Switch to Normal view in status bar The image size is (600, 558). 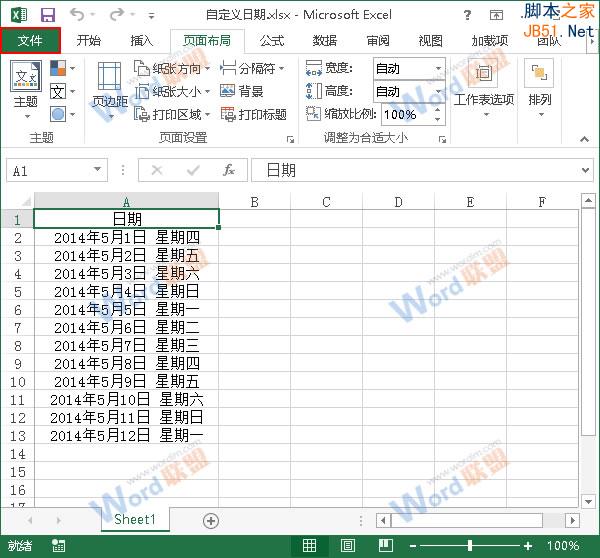click(x=309, y=546)
